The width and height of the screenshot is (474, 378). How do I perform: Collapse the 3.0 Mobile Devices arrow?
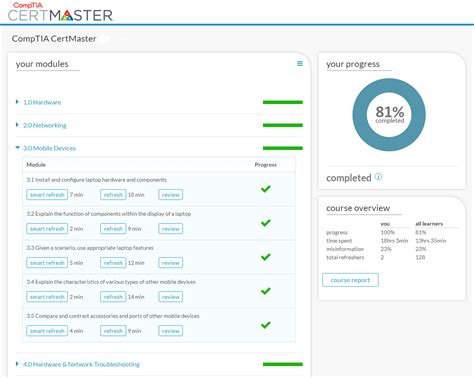click(x=18, y=148)
